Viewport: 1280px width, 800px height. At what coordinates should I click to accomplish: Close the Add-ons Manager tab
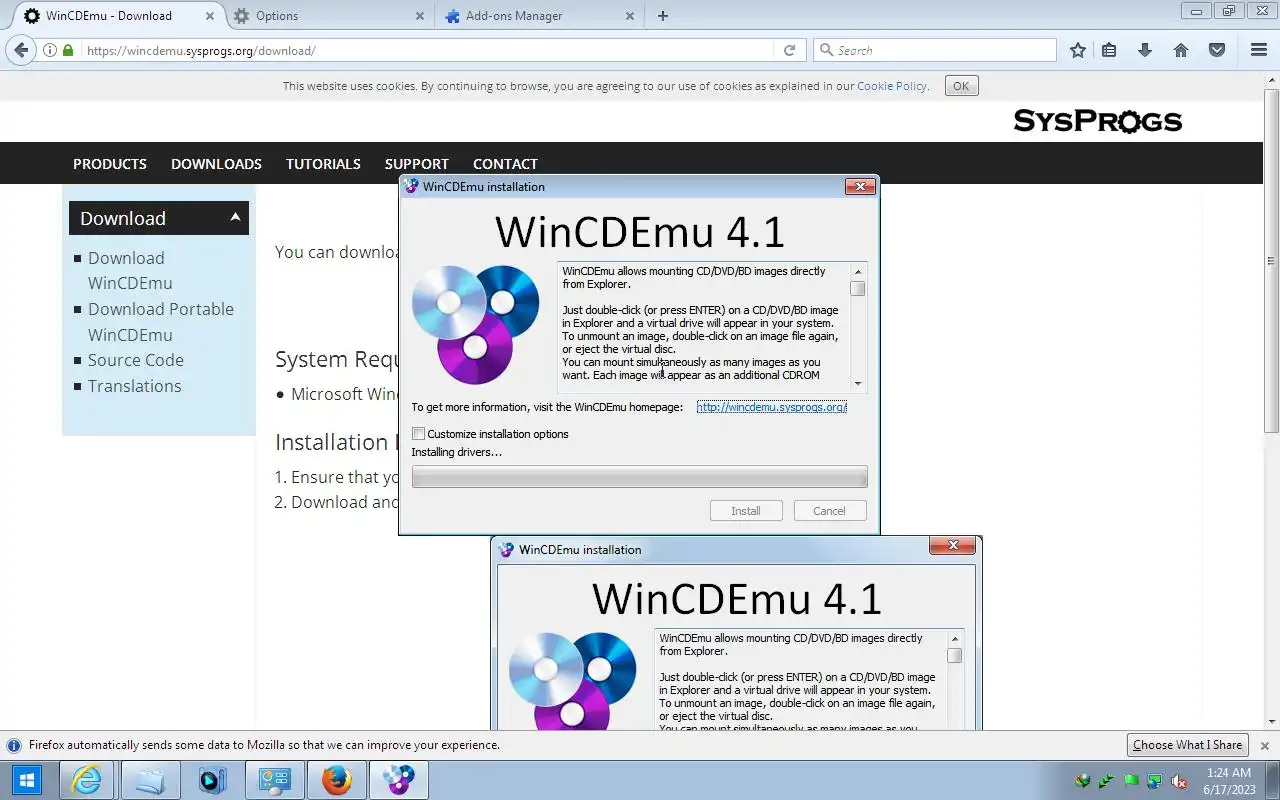(x=629, y=16)
